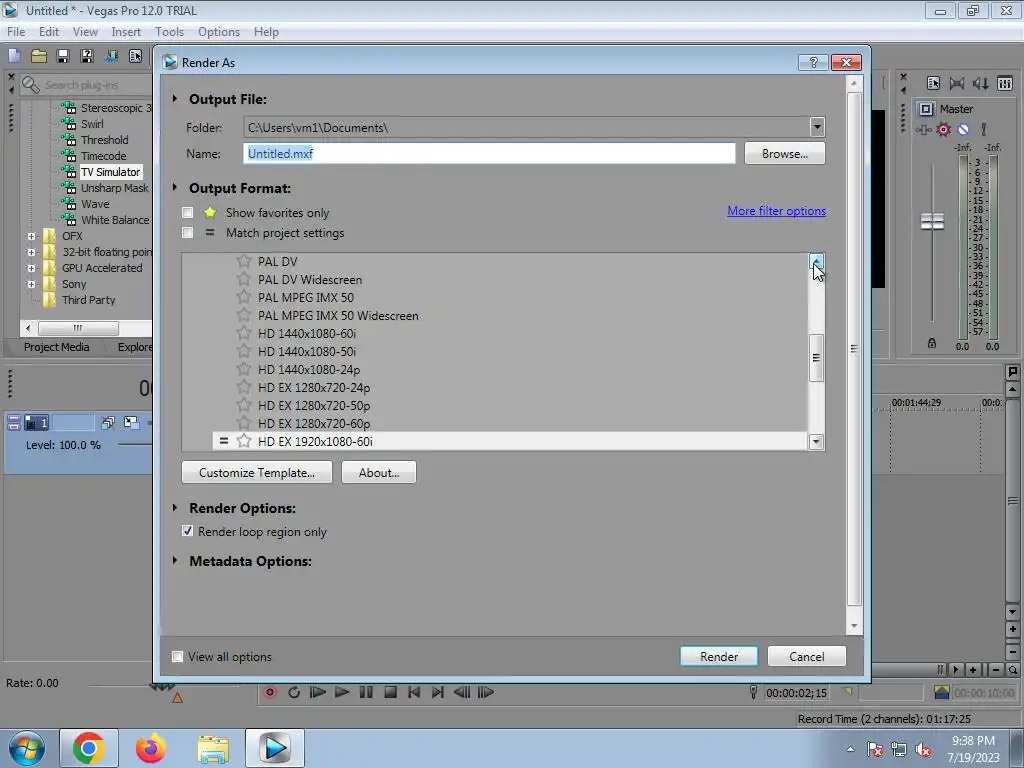Image resolution: width=1024 pixels, height=768 pixels.
Task: Click the red automation settings gear
Action: tap(943, 129)
